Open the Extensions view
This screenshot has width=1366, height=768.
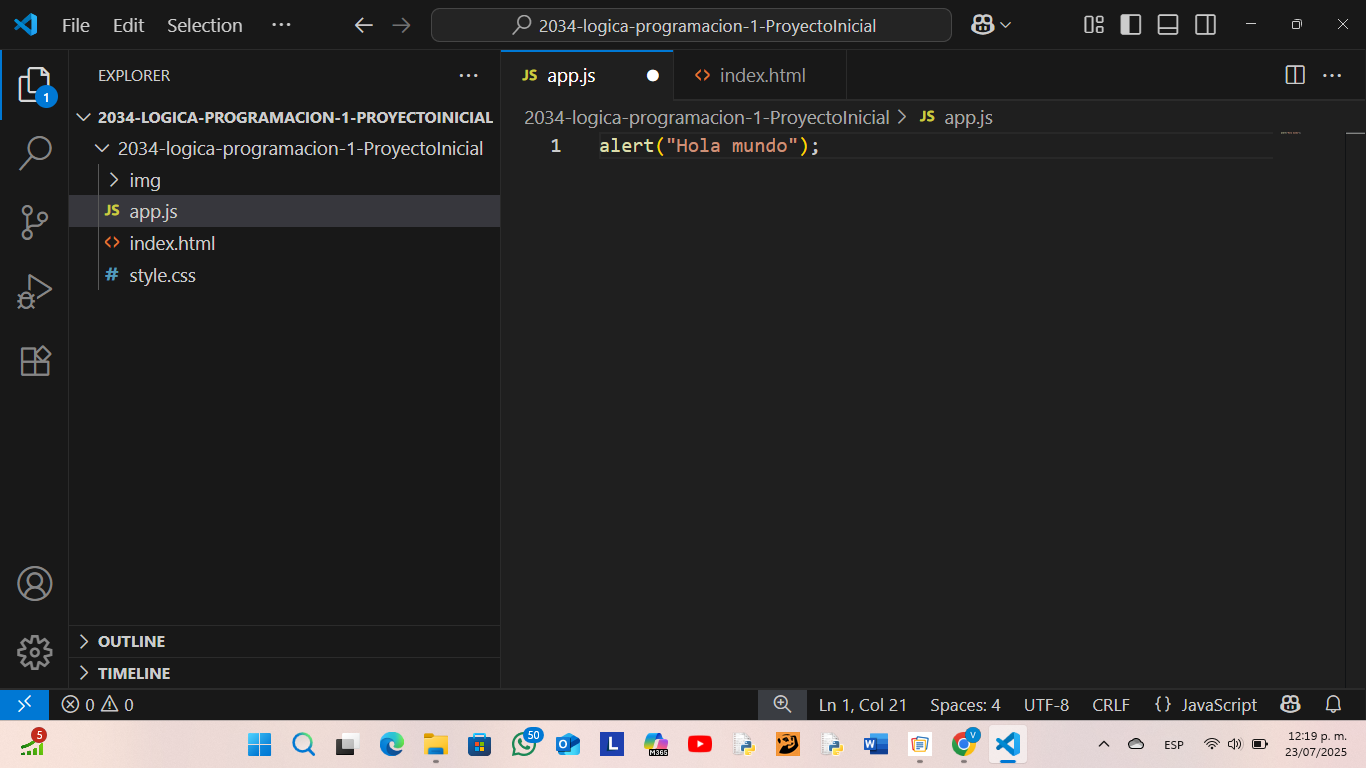click(x=34, y=360)
